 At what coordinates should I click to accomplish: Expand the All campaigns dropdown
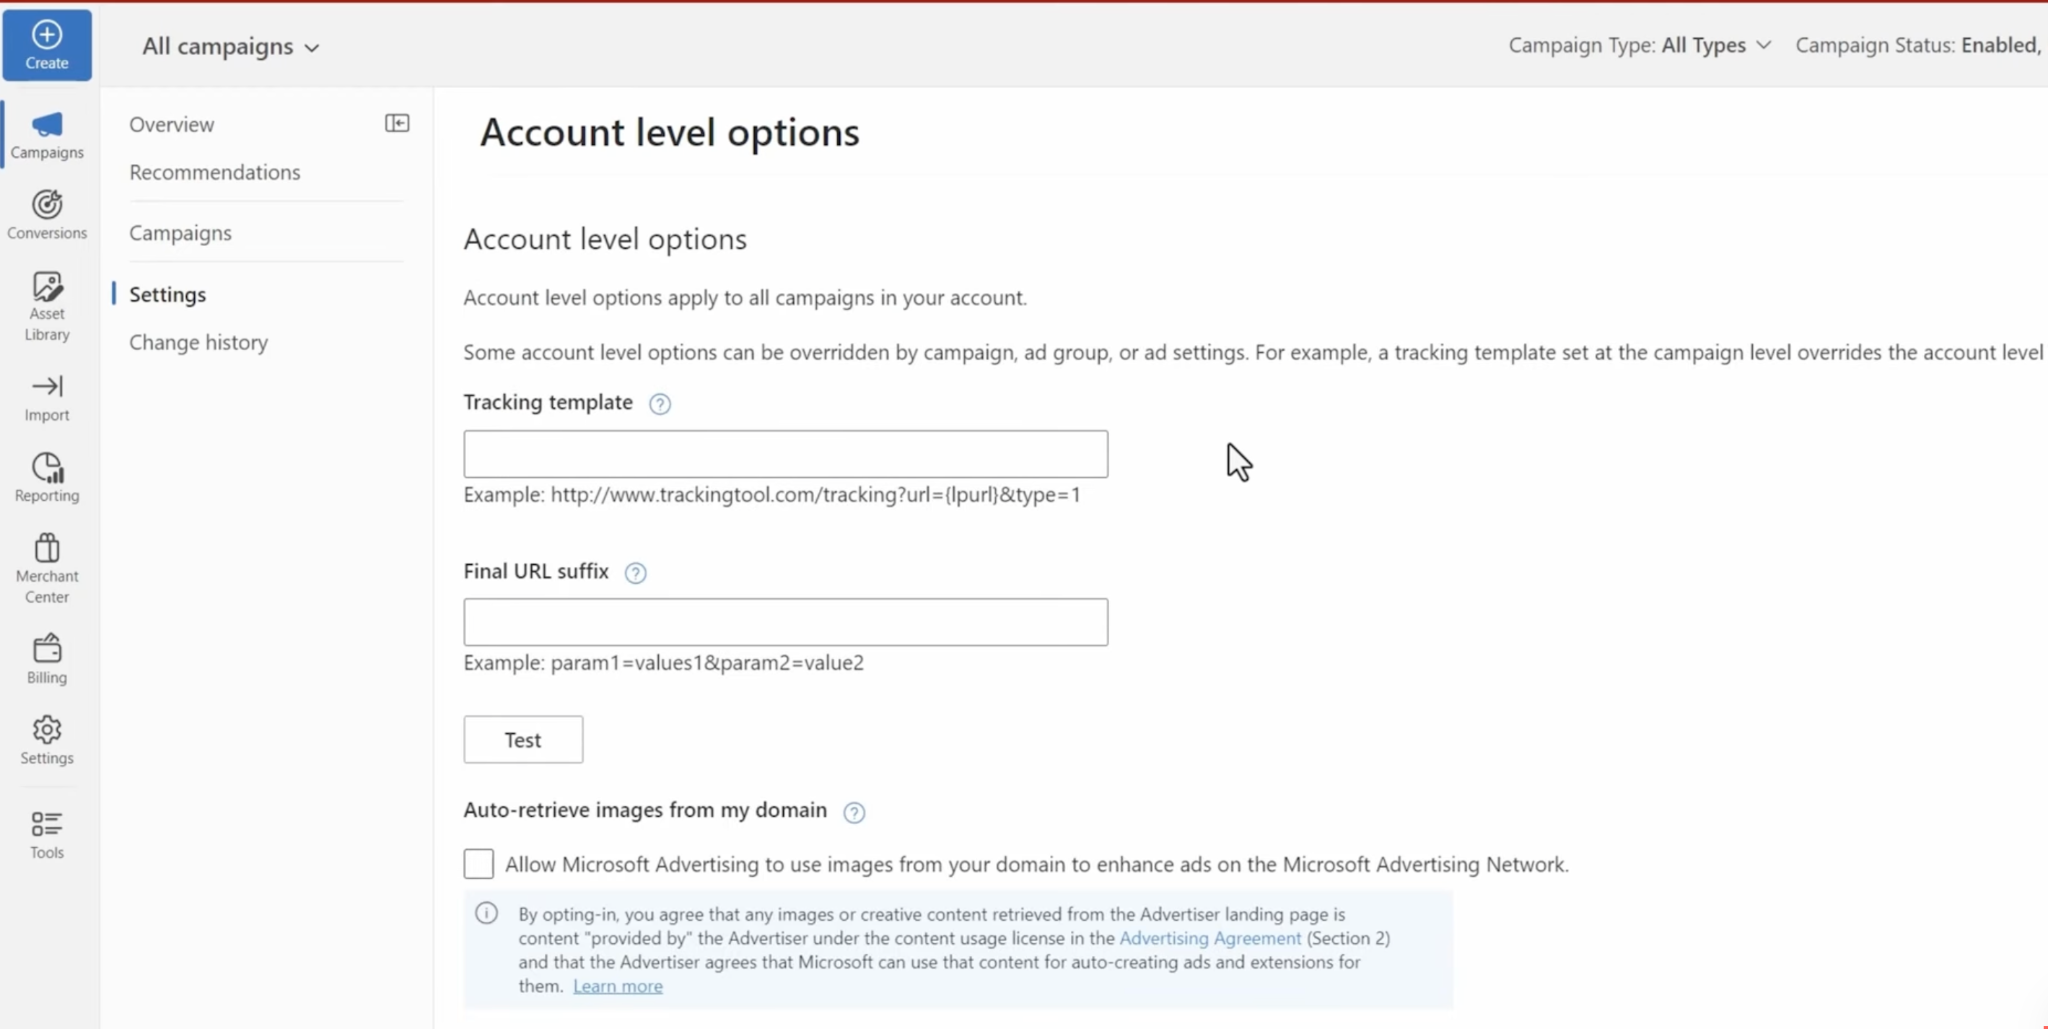point(231,46)
